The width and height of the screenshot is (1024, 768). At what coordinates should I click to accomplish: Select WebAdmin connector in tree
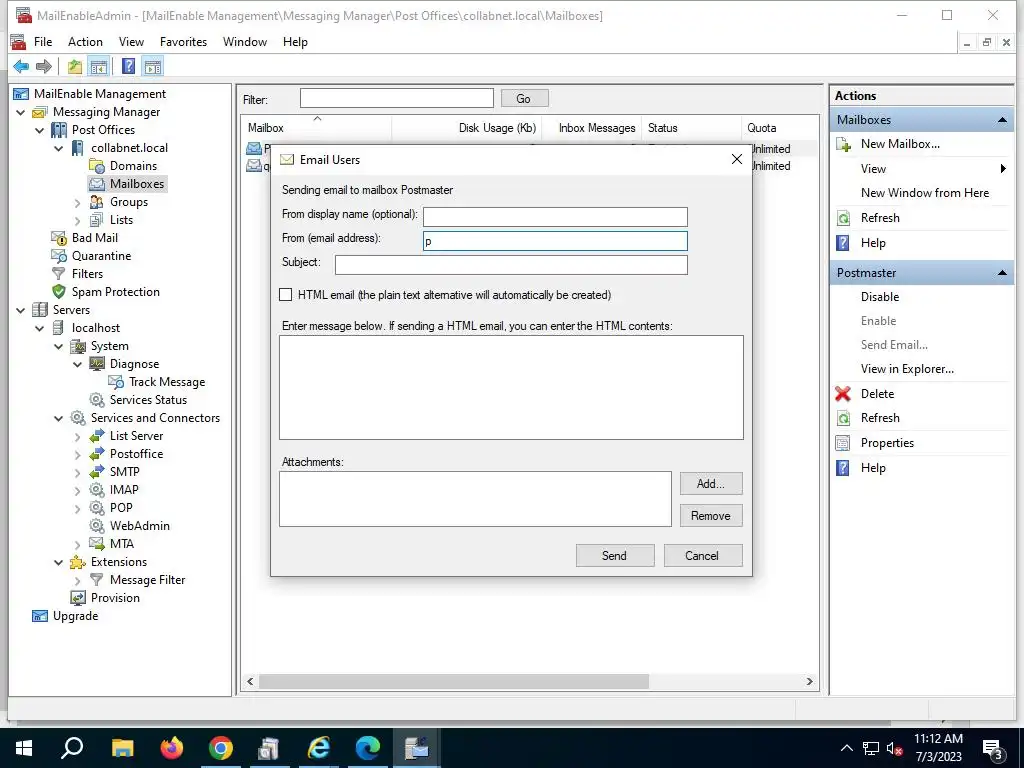pos(139,526)
